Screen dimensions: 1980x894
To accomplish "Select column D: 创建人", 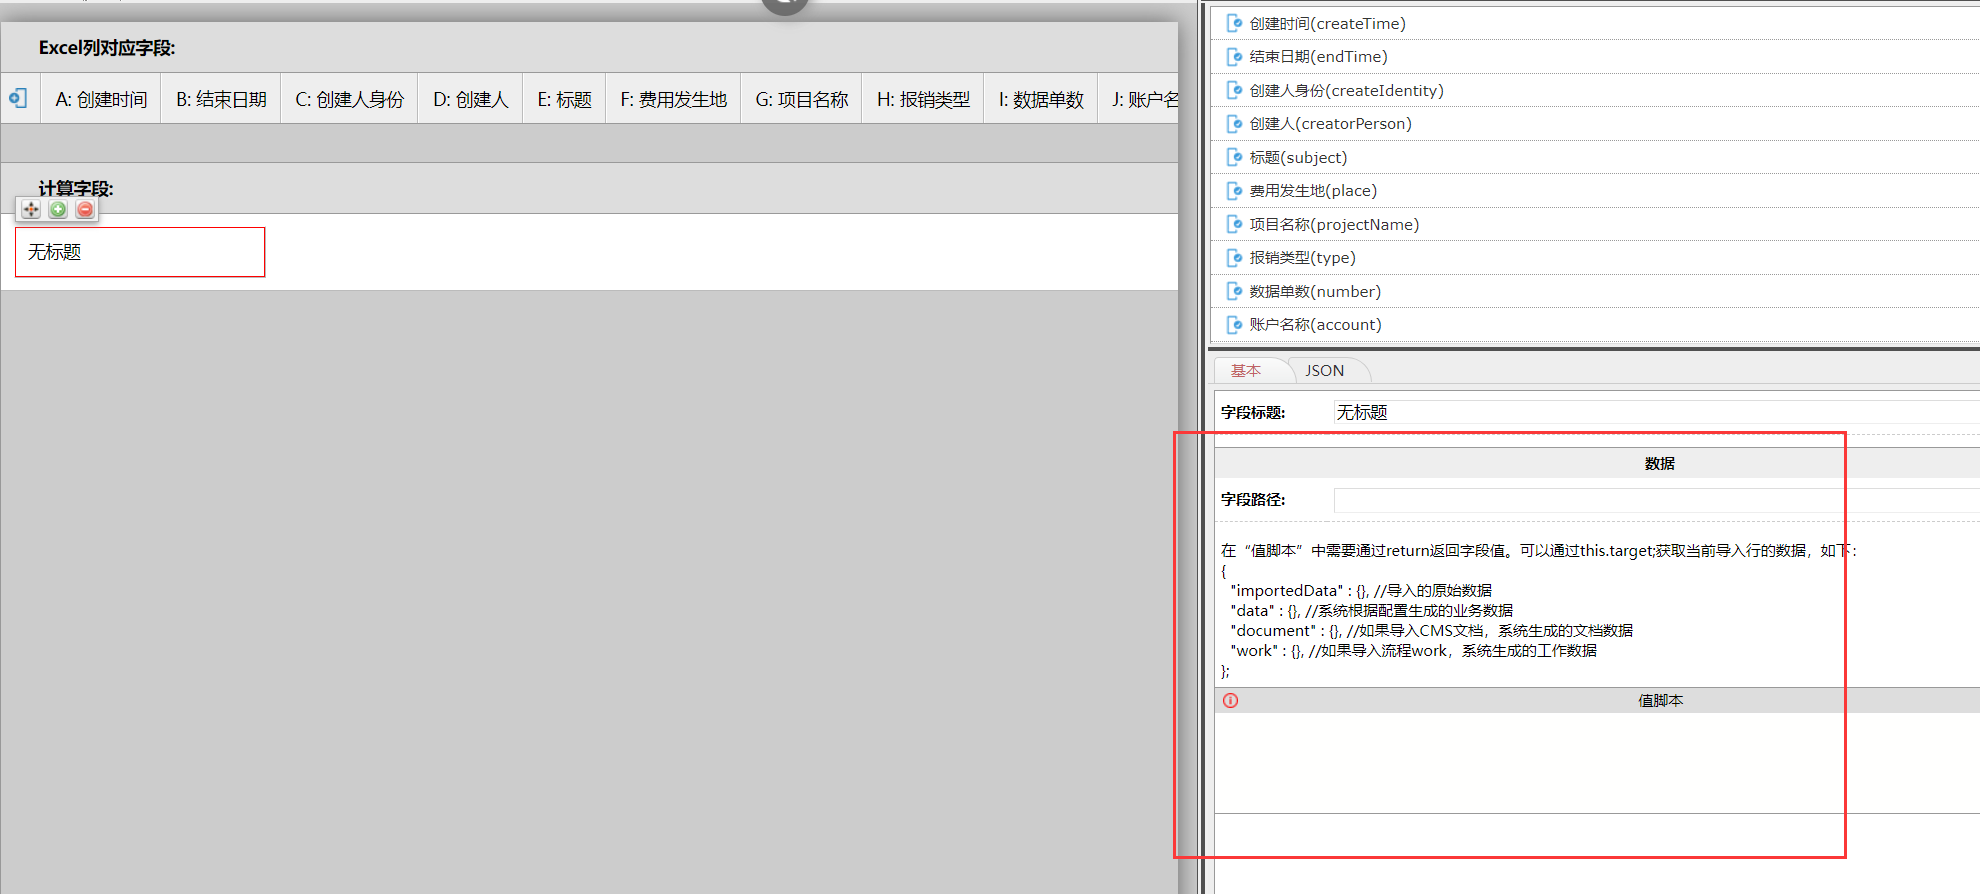I will (x=471, y=99).
